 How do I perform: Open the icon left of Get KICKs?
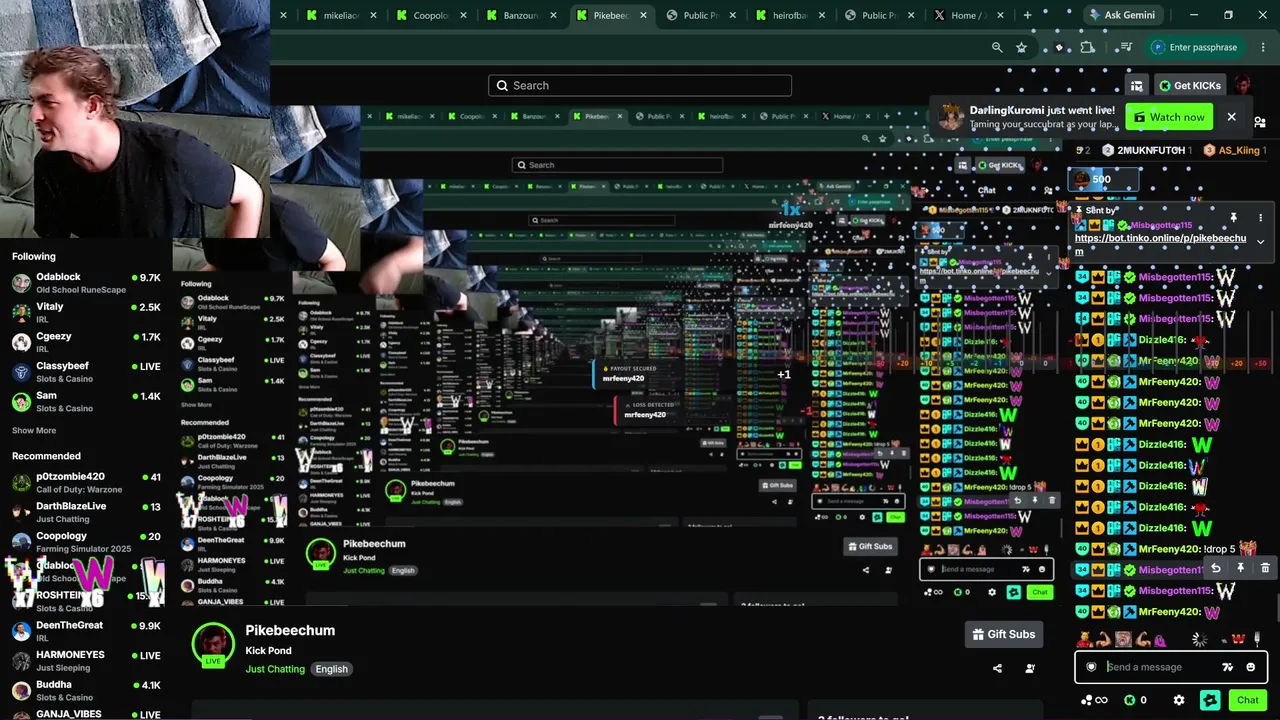[1137, 85]
